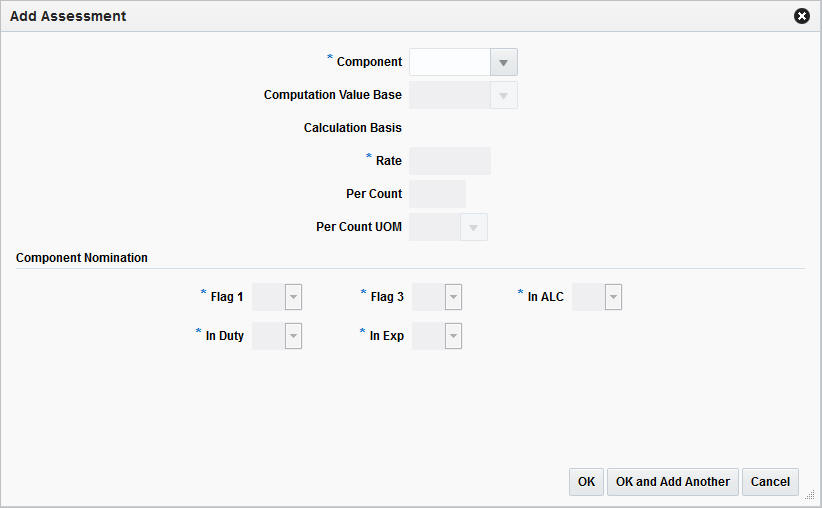
Task: Expand the In ALC dropdown arrow
Action: 613,297
